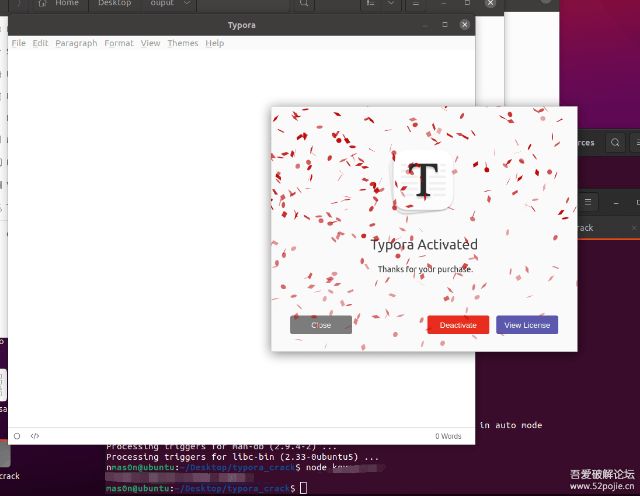Image resolution: width=640 pixels, height=496 pixels.
Task: Click the terminal cursor at last prompt
Action: click(x=303, y=487)
